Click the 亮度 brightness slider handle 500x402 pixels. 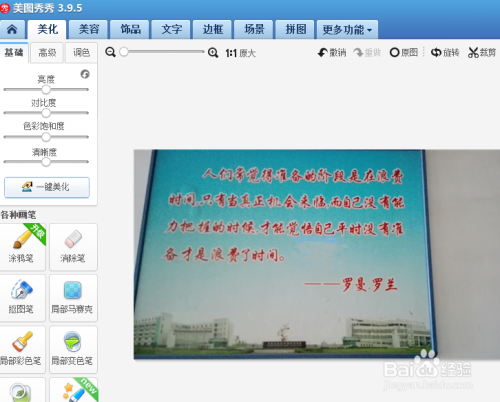pos(46,89)
